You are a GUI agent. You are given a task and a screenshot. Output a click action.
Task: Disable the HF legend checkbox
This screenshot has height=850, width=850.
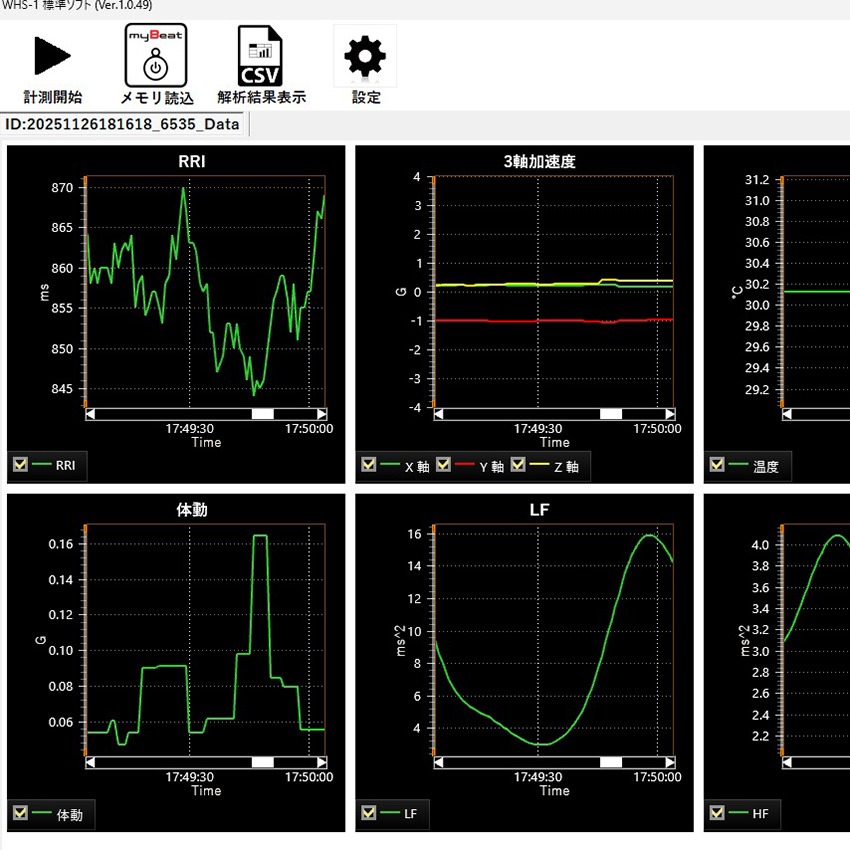click(x=717, y=814)
